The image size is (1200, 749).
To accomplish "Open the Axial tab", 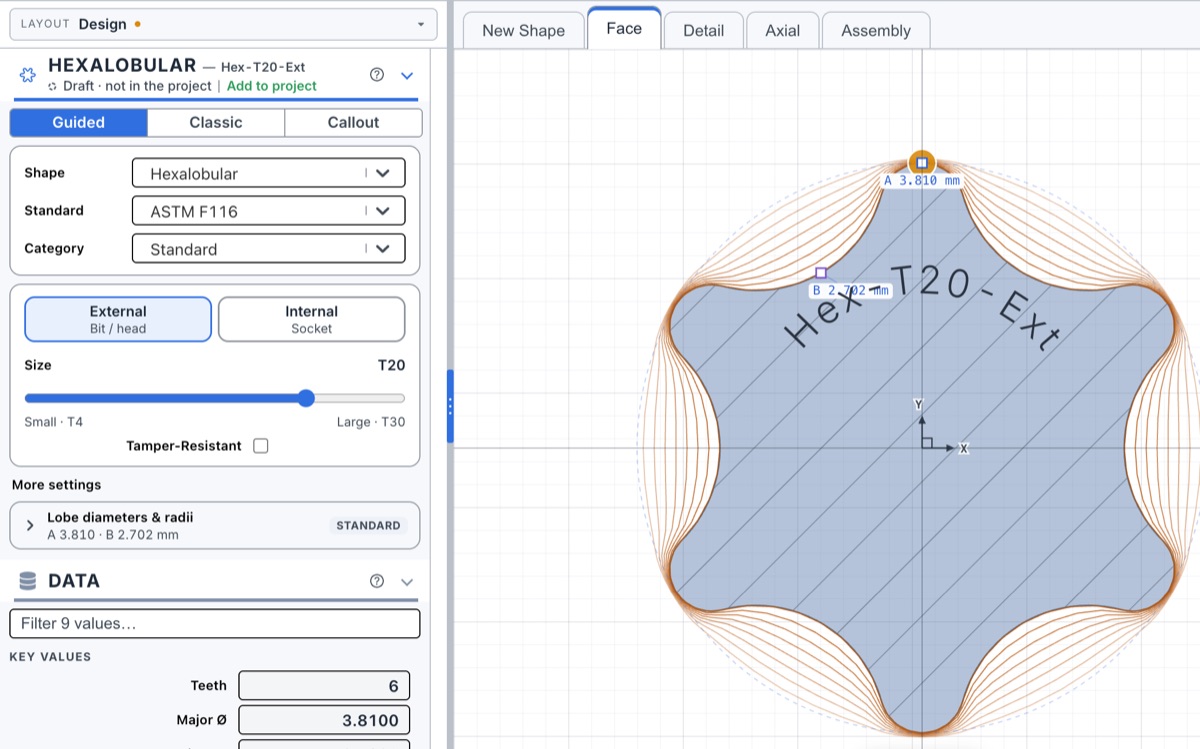I will click(x=782, y=30).
